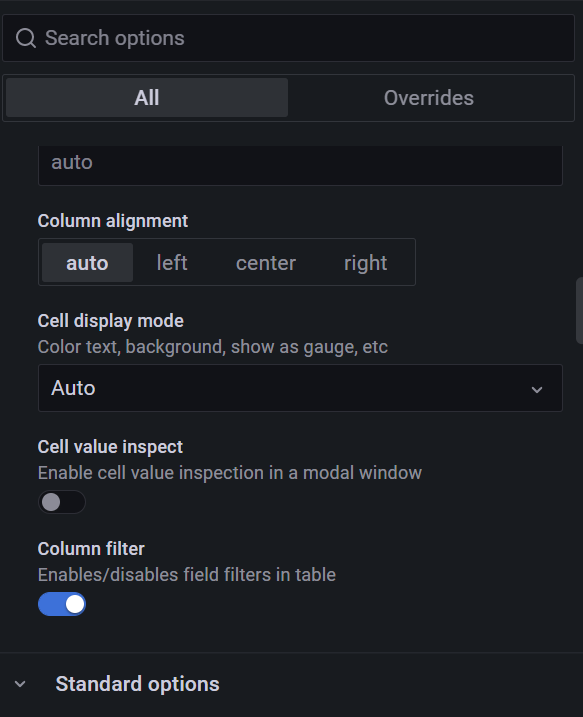Set column alignment to right

coord(365,263)
